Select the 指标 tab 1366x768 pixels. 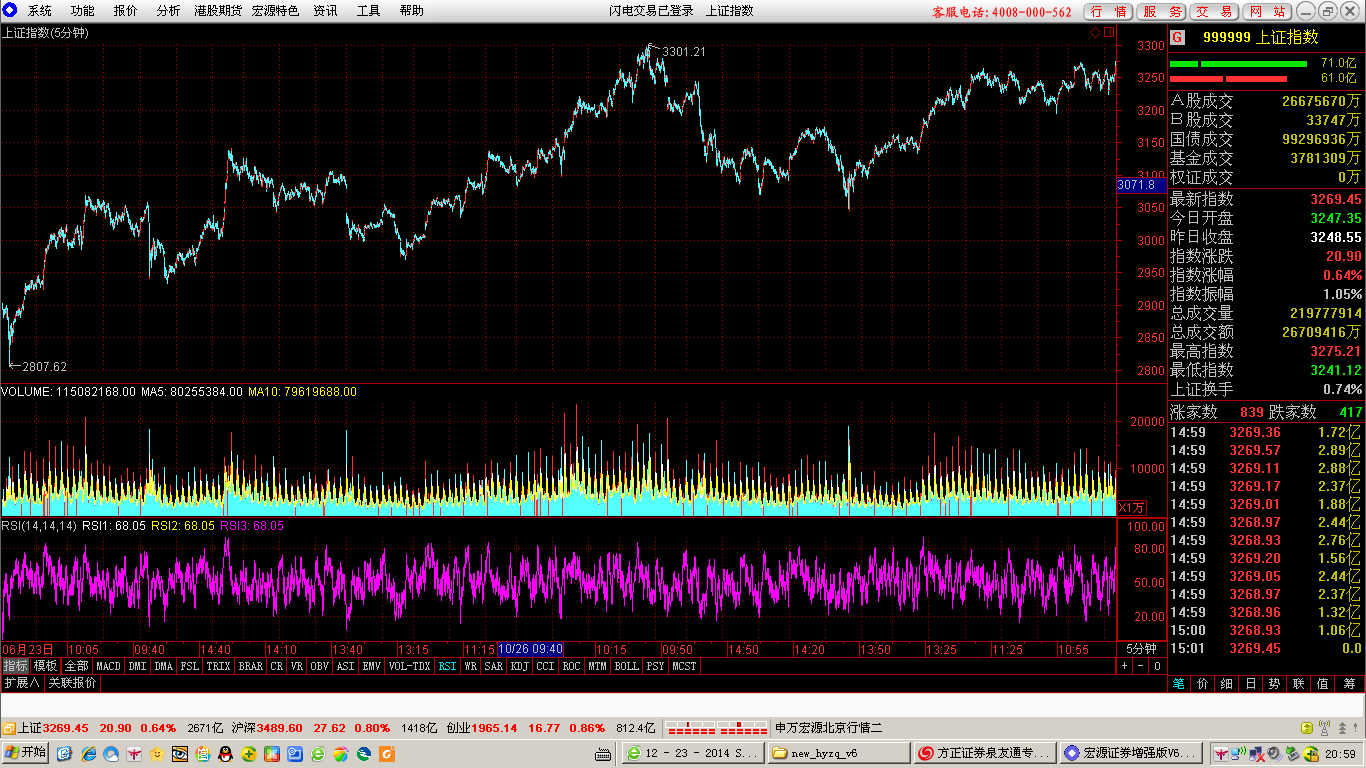tap(16, 666)
